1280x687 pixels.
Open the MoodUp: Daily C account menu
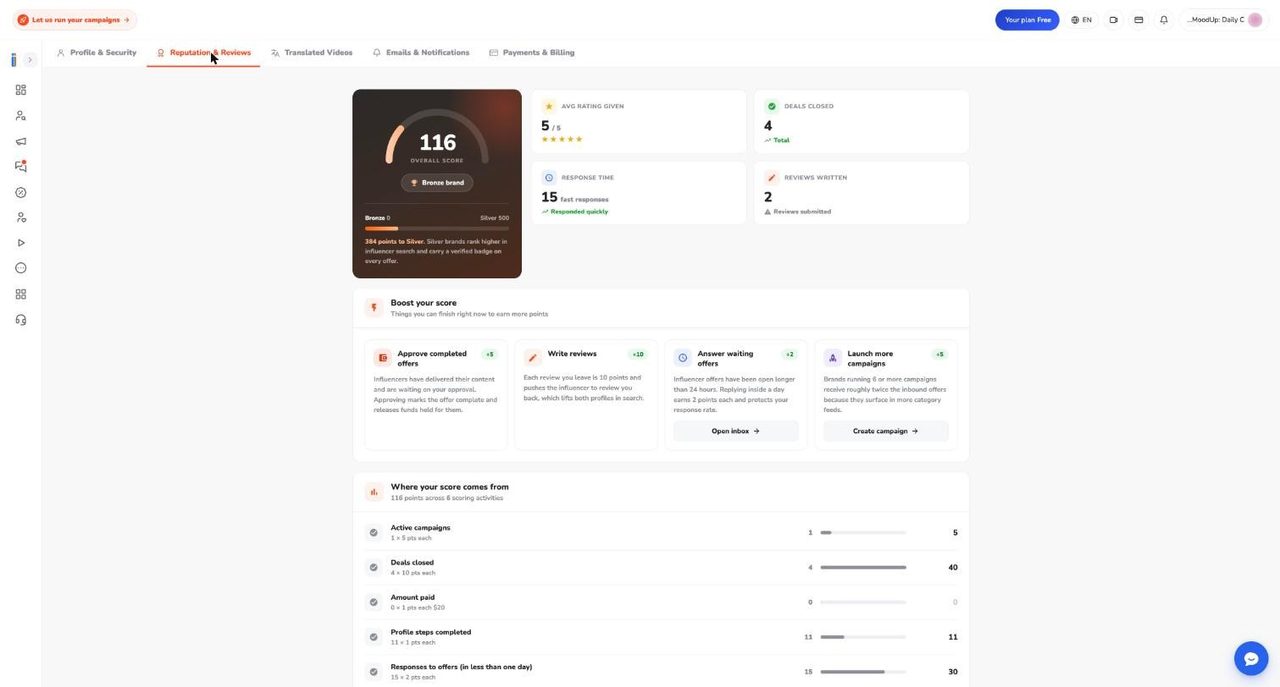pyautogui.click(x=1225, y=20)
